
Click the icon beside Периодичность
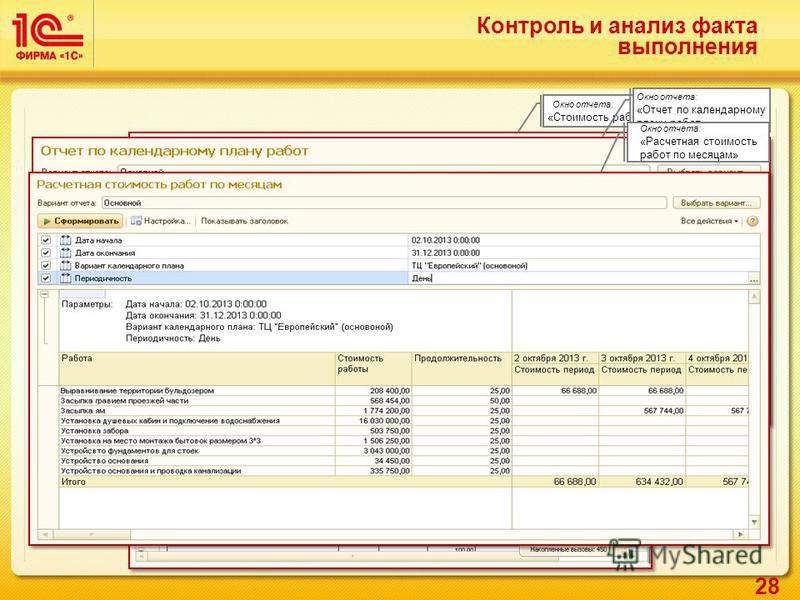[65, 278]
